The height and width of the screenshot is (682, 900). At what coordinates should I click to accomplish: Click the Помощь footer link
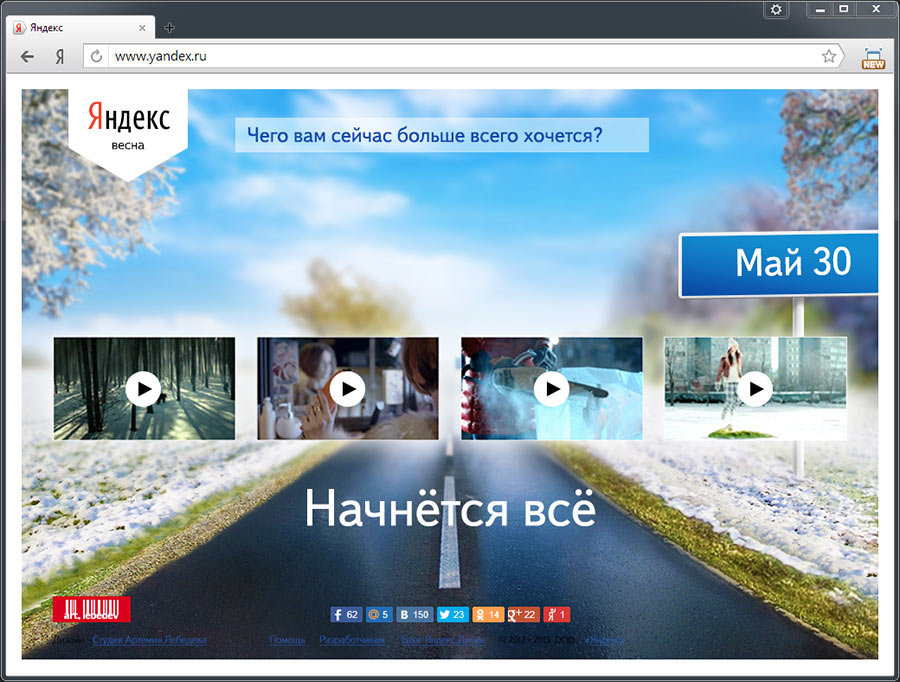[287, 639]
